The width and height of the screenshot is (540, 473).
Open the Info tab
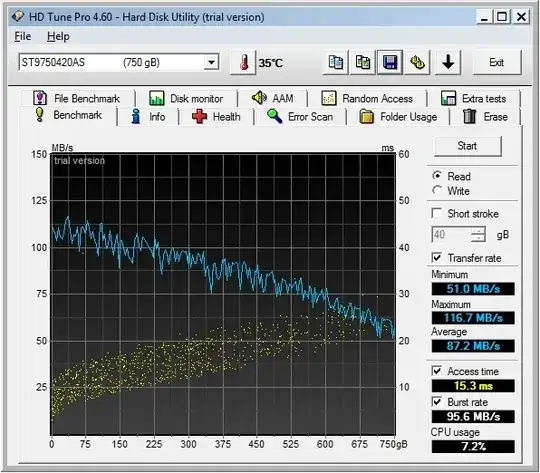click(148, 117)
